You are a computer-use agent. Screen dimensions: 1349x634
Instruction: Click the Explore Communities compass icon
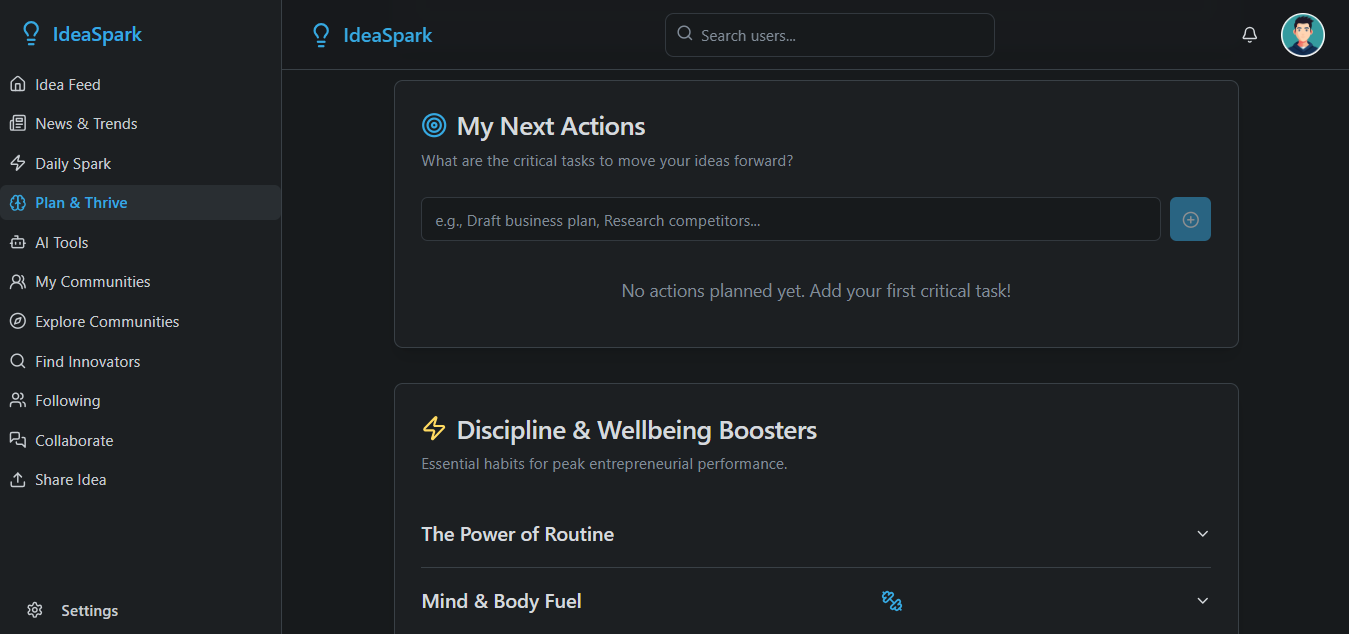click(x=17, y=321)
